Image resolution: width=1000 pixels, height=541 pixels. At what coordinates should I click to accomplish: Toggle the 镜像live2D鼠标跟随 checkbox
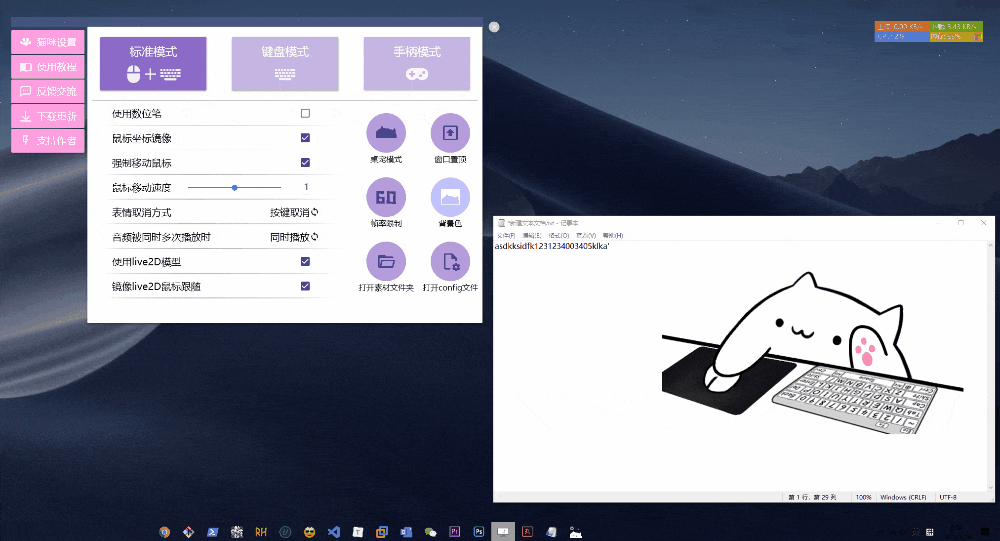(x=305, y=286)
